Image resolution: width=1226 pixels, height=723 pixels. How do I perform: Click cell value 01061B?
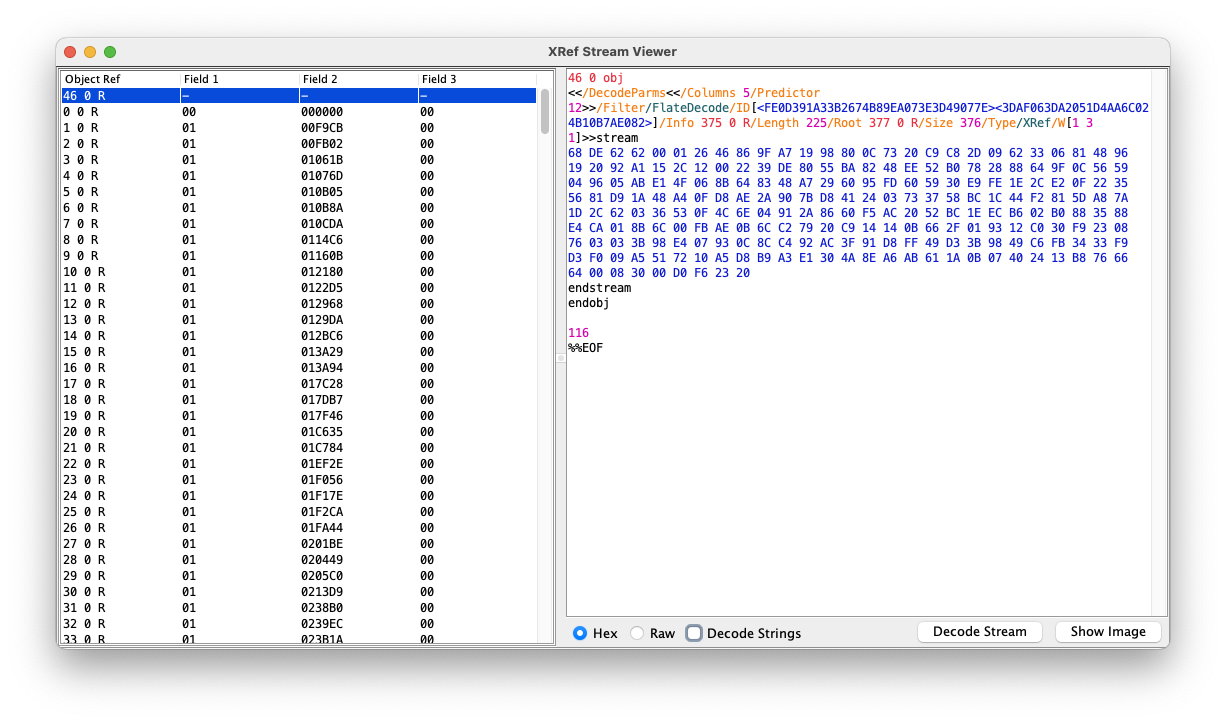(322, 160)
